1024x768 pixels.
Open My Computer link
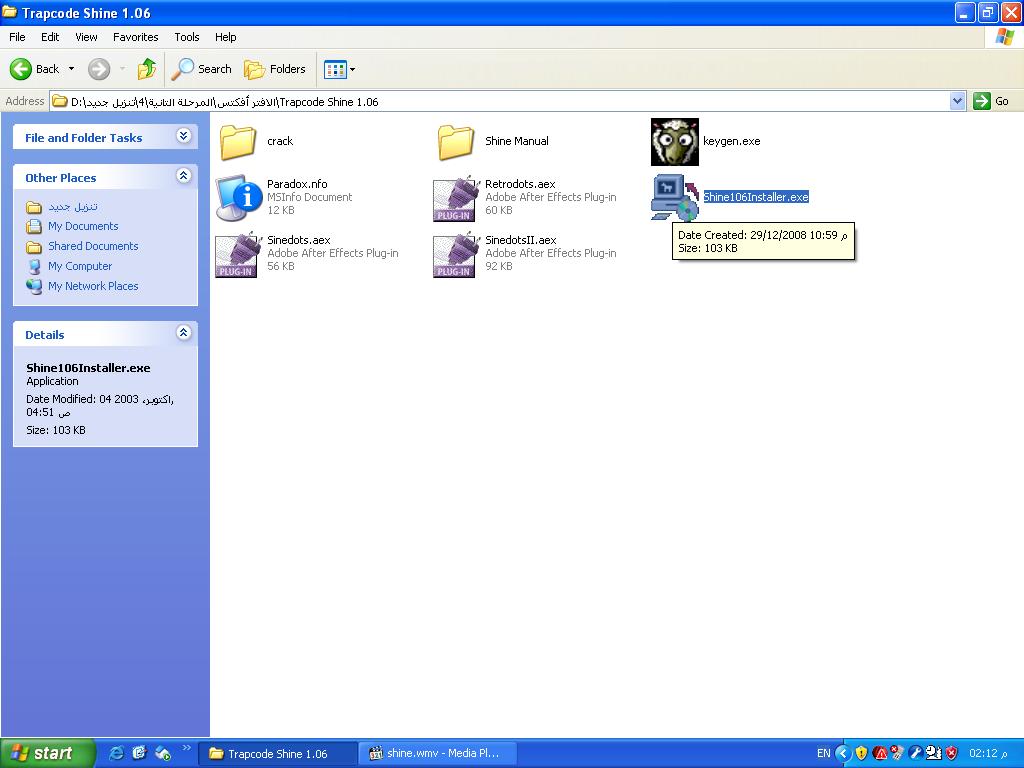(80, 266)
